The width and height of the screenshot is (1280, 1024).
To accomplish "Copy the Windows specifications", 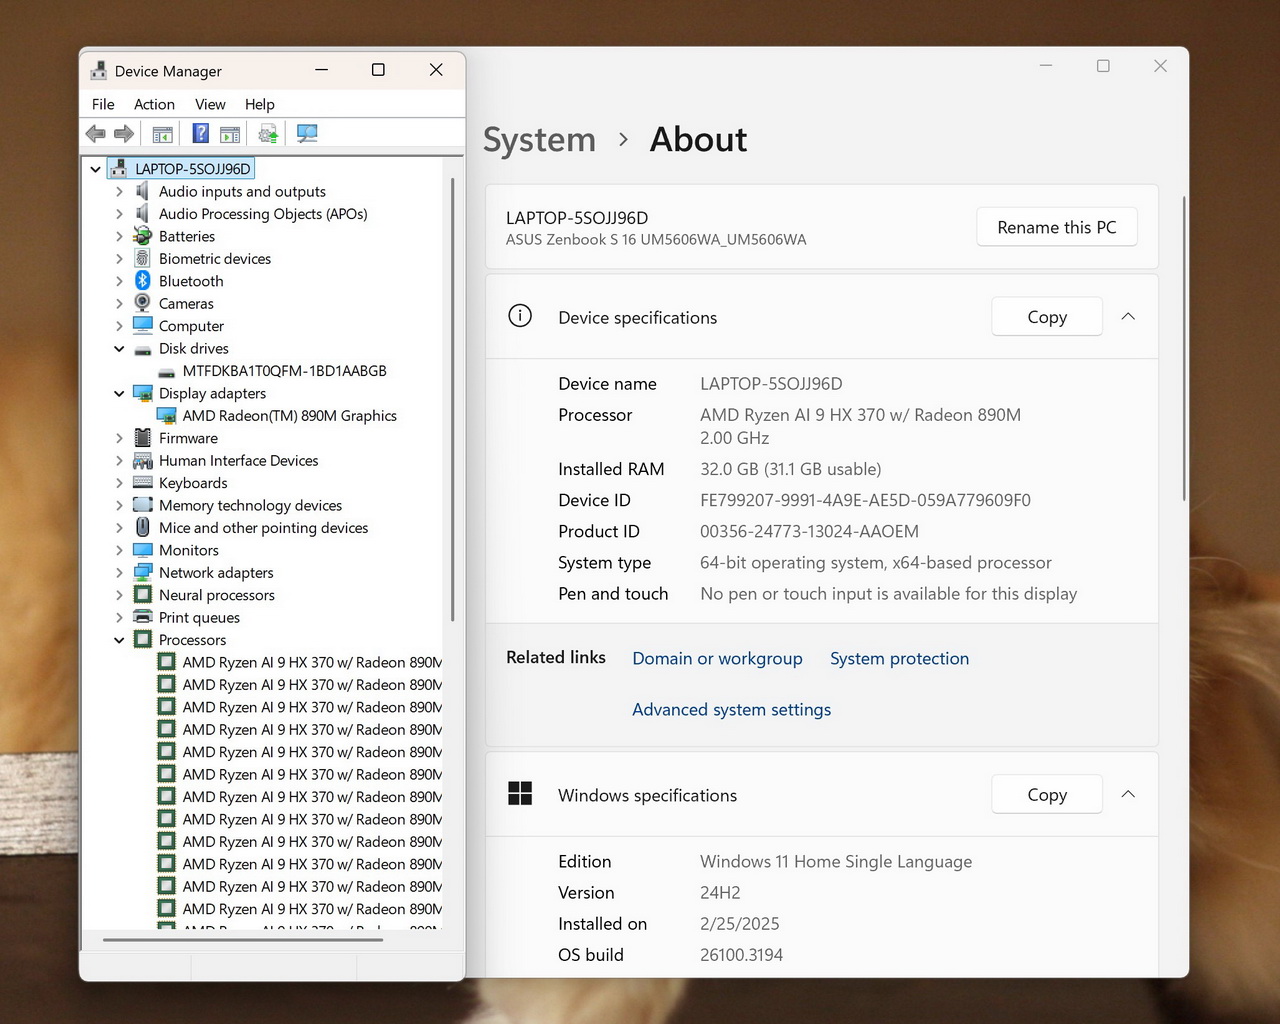I will (1047, 795).
